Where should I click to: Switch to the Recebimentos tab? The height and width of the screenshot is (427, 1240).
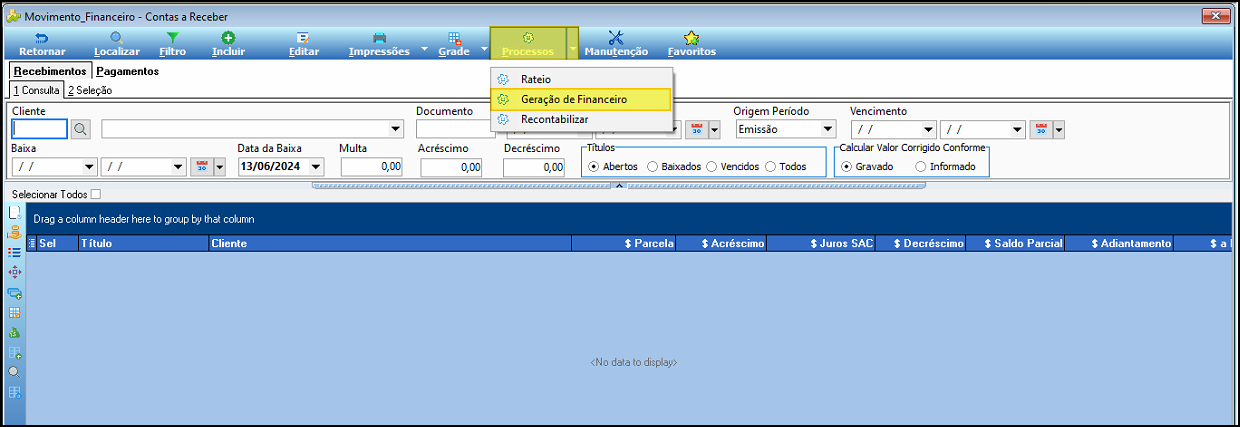coord(50,71)
